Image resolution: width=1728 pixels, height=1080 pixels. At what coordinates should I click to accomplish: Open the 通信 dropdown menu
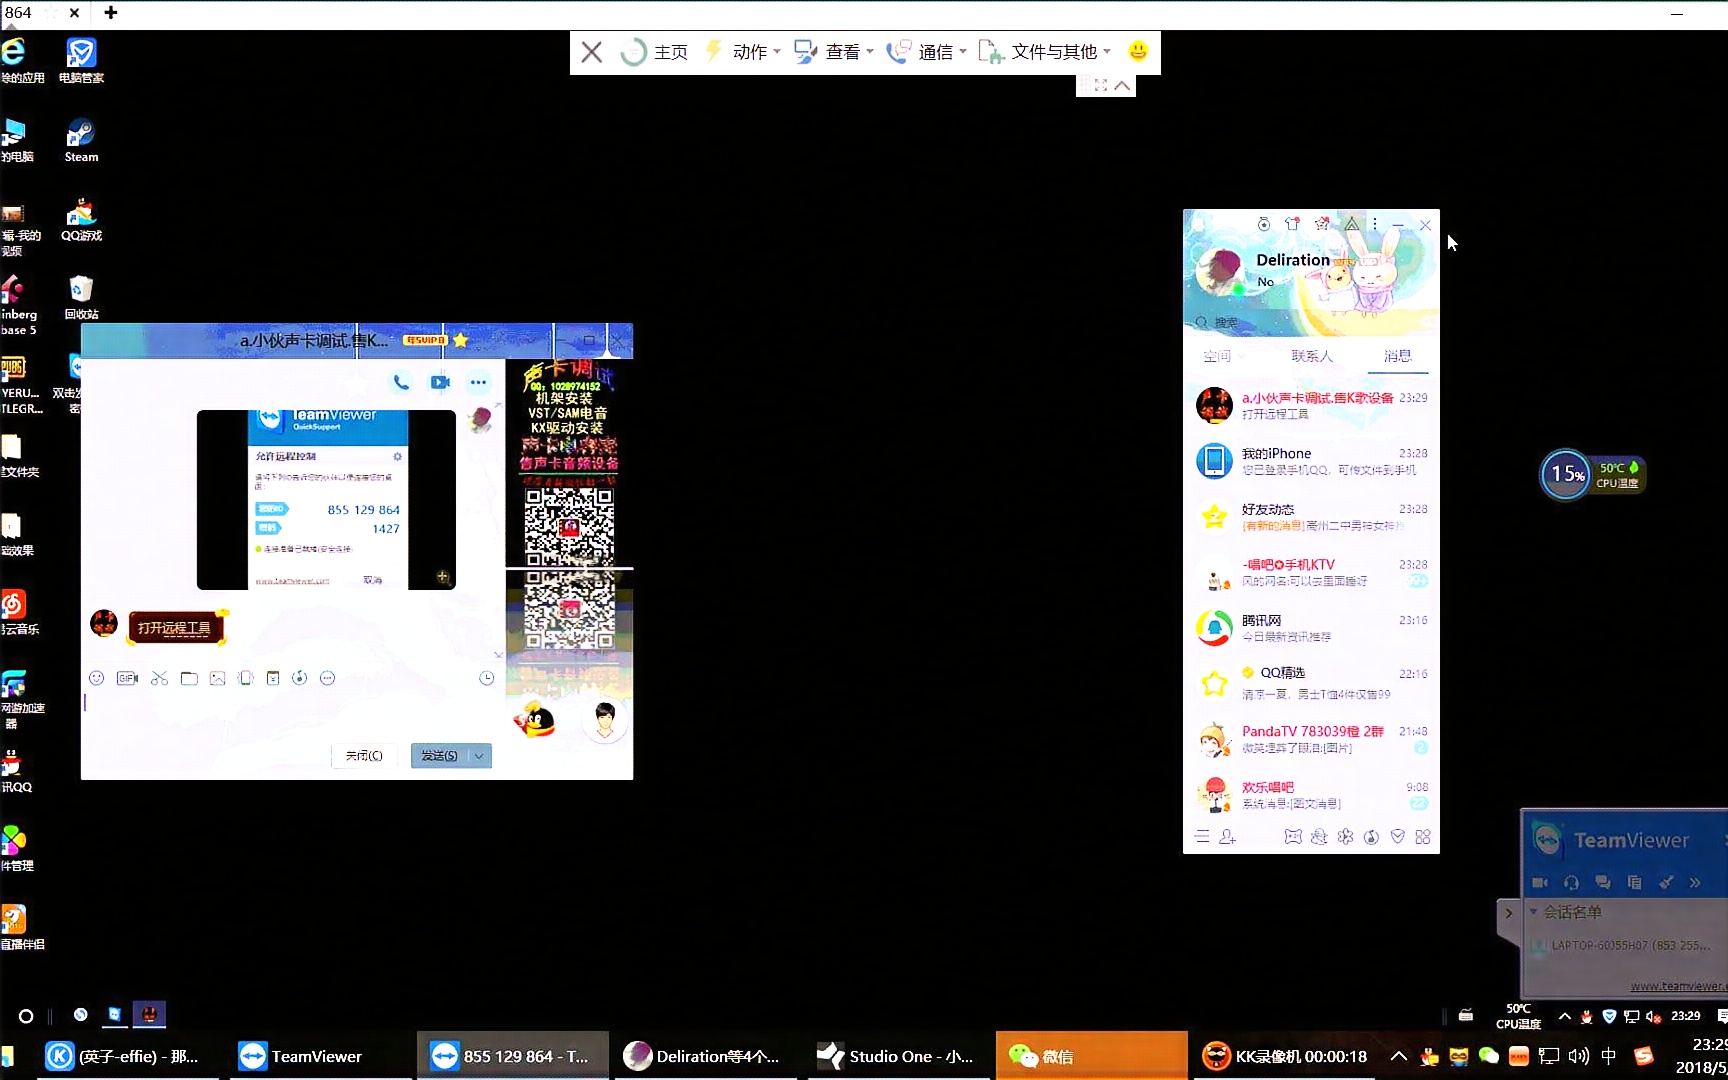coord(927,52)
